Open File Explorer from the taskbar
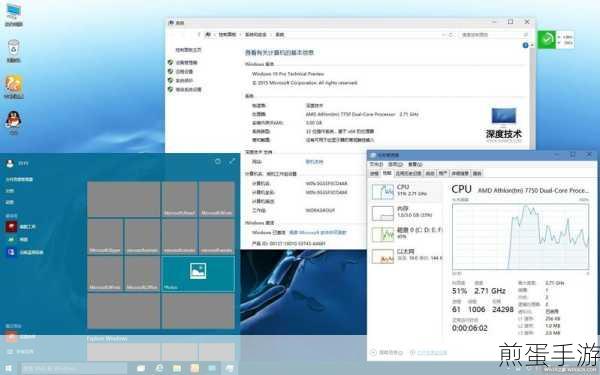Viewport: 600px width, 375px height. [177, 368]
